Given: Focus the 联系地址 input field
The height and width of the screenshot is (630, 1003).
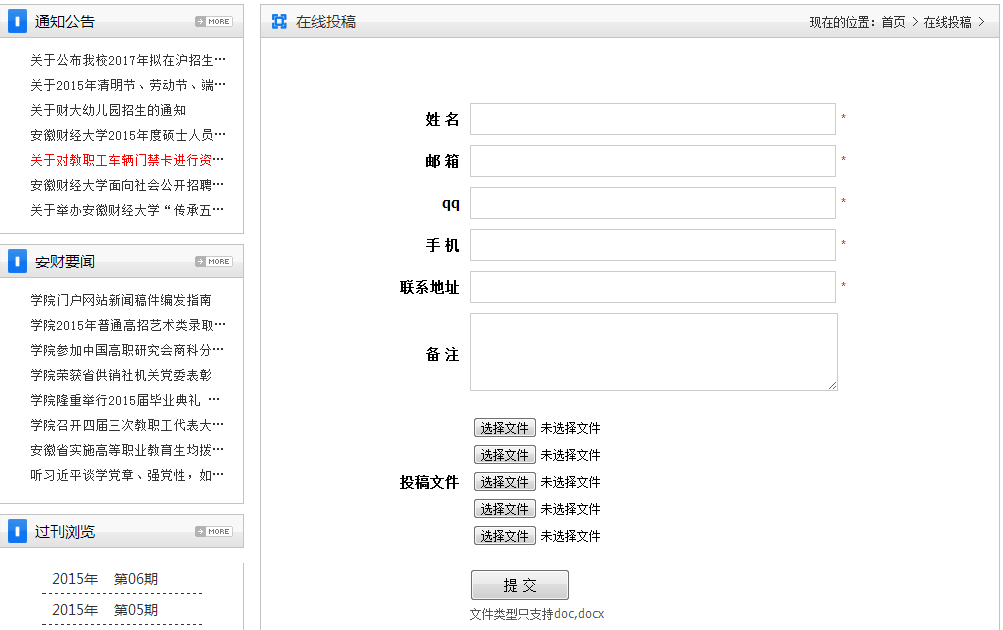Looking at the screenshot, I should (652, 287).
